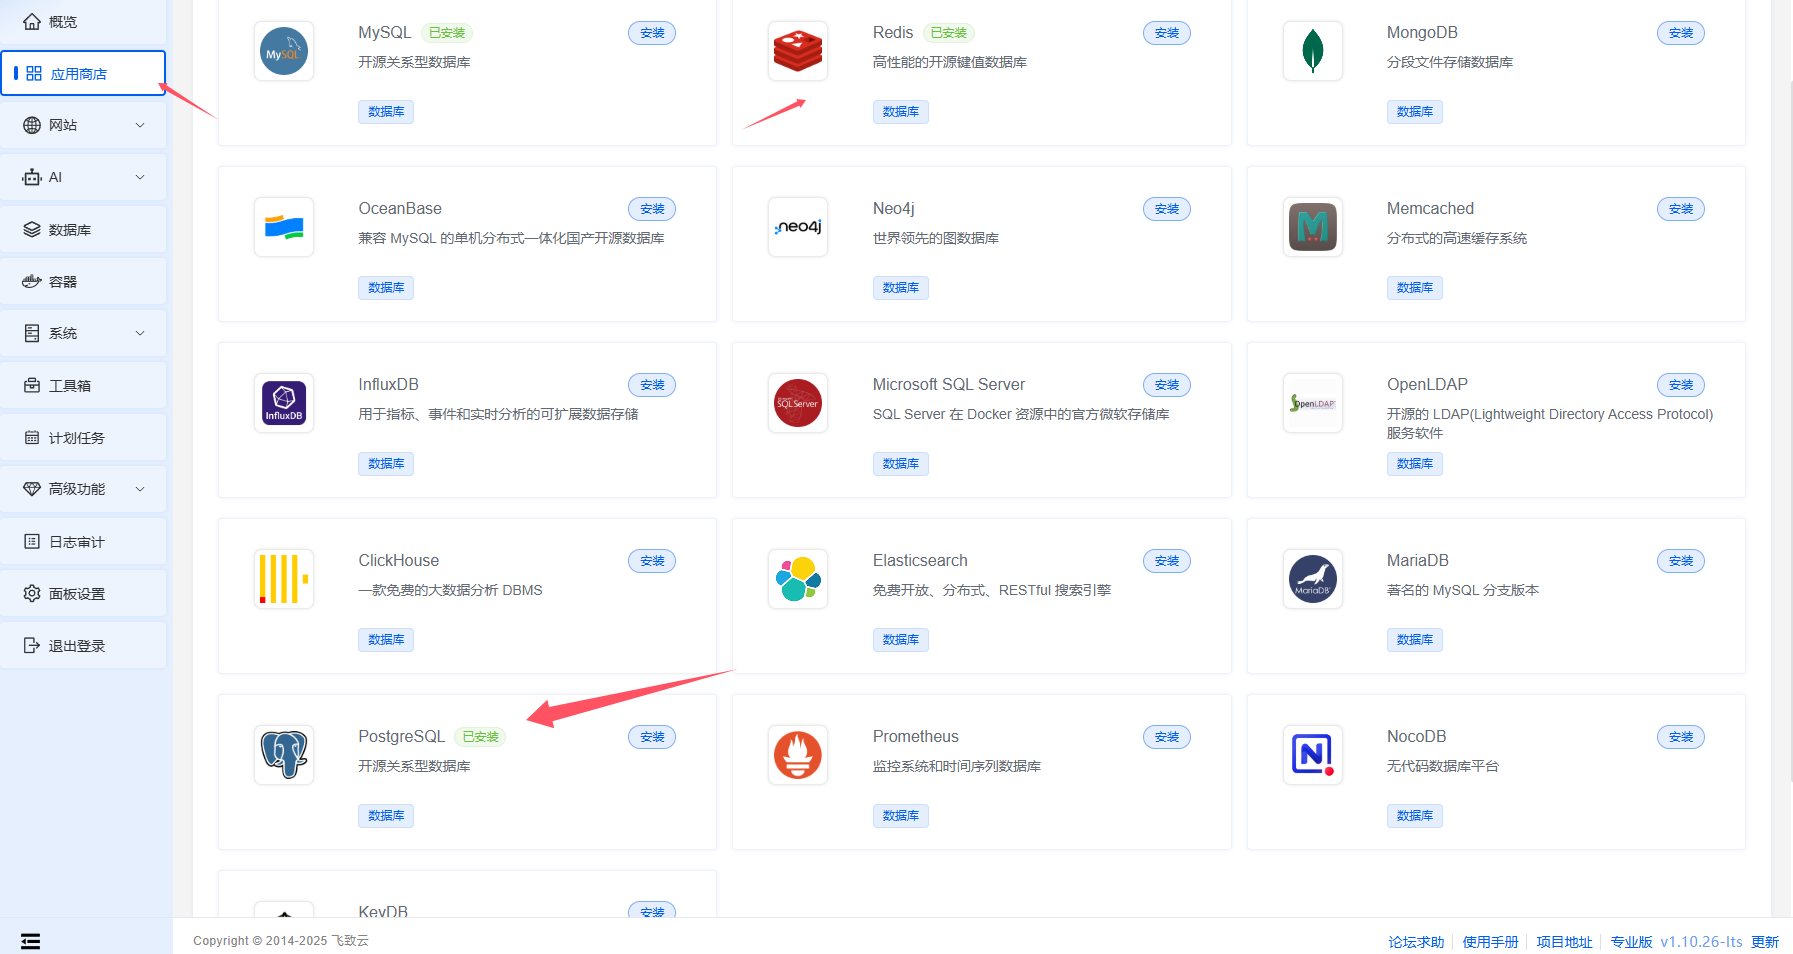1793x954 pixels.
Task: Expand the 网站 sidebar menu
Action: (x=84, y=125)
